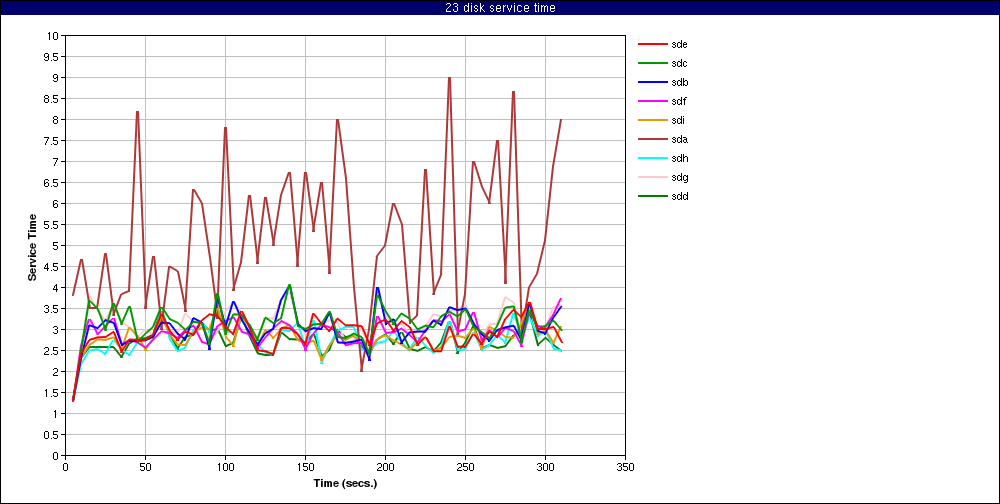Click the x-axis tick label 350
1000x504 pixels.
tap(625, 466)
